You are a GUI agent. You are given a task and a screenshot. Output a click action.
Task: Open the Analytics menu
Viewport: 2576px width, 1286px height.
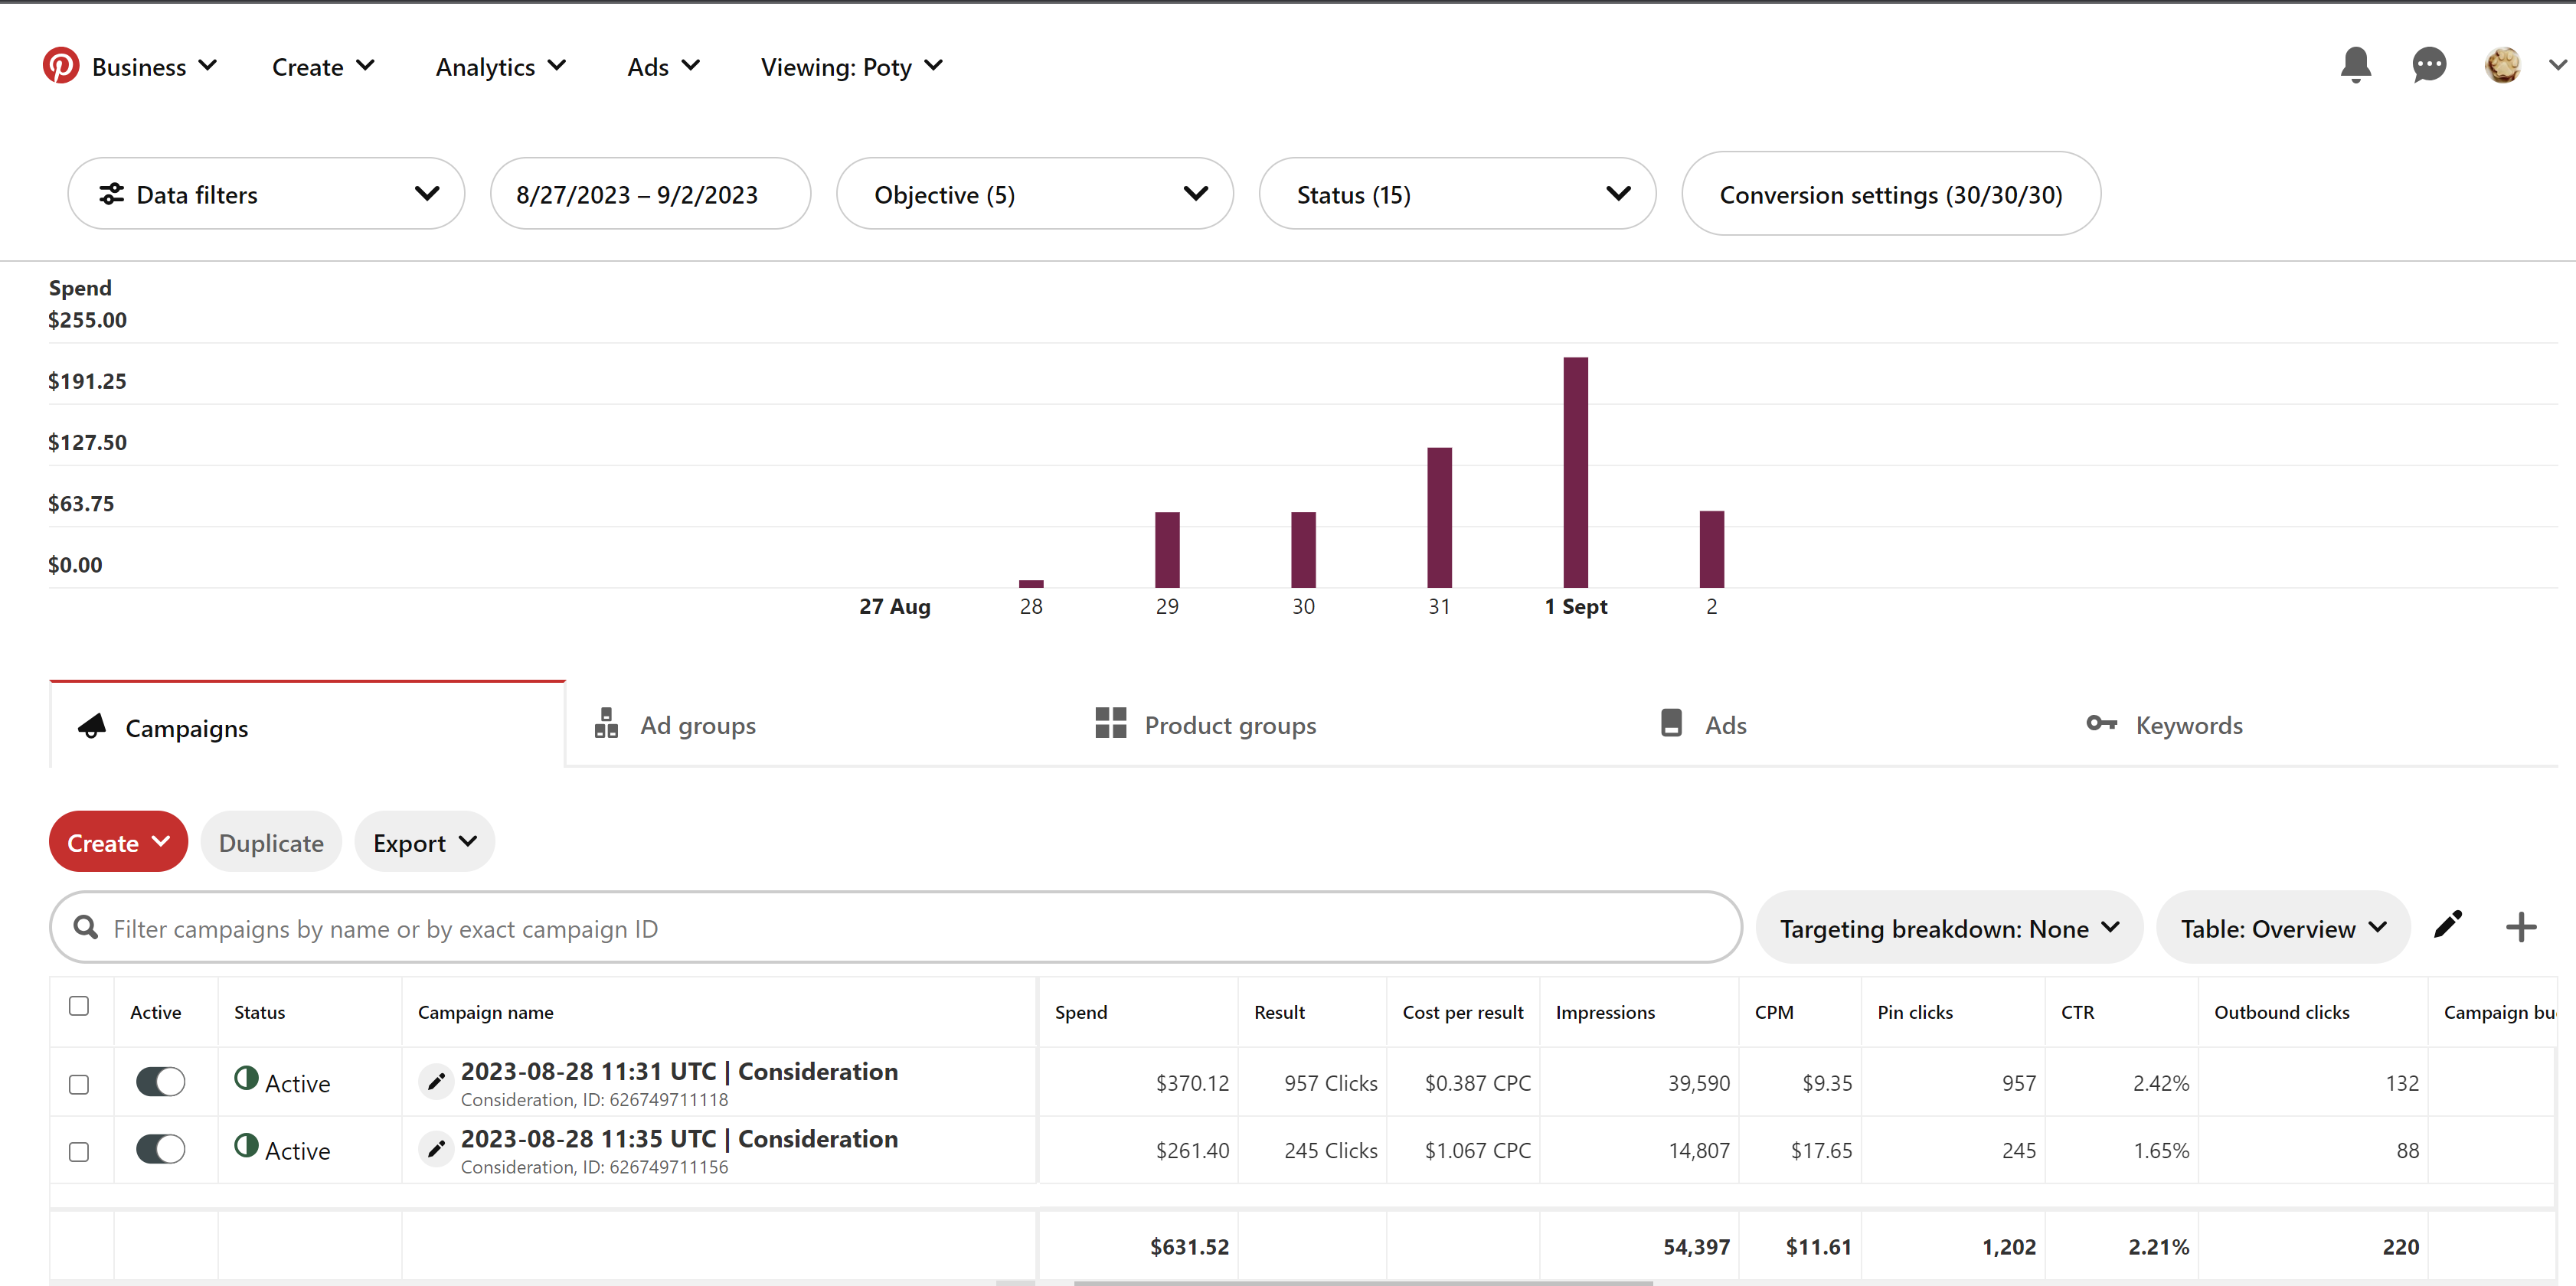tap(501, 66)
